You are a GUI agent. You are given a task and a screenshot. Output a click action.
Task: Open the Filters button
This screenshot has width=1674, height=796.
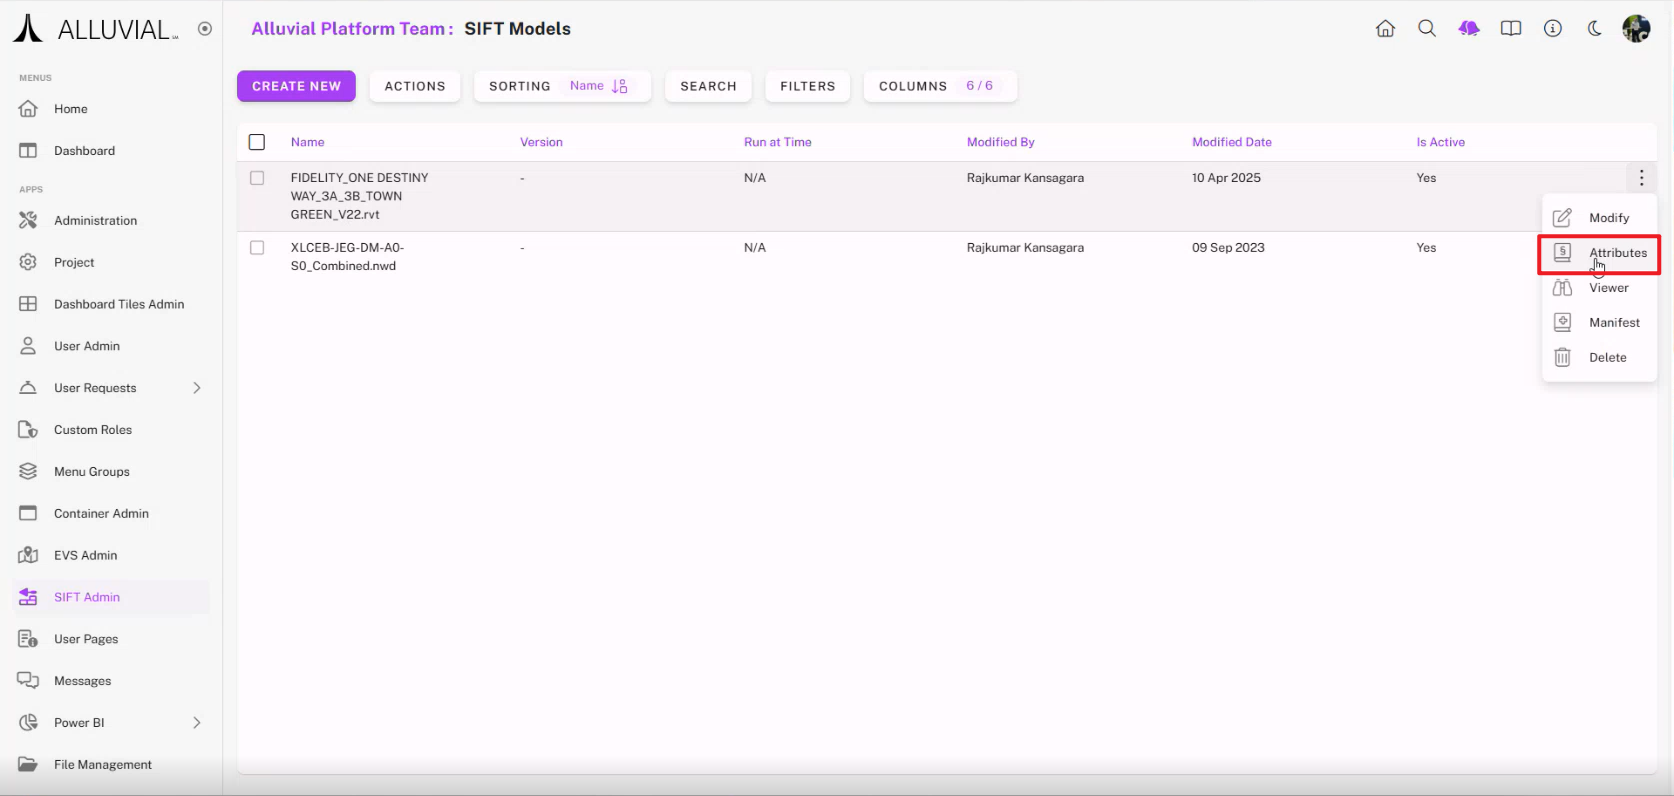point(807,86)
